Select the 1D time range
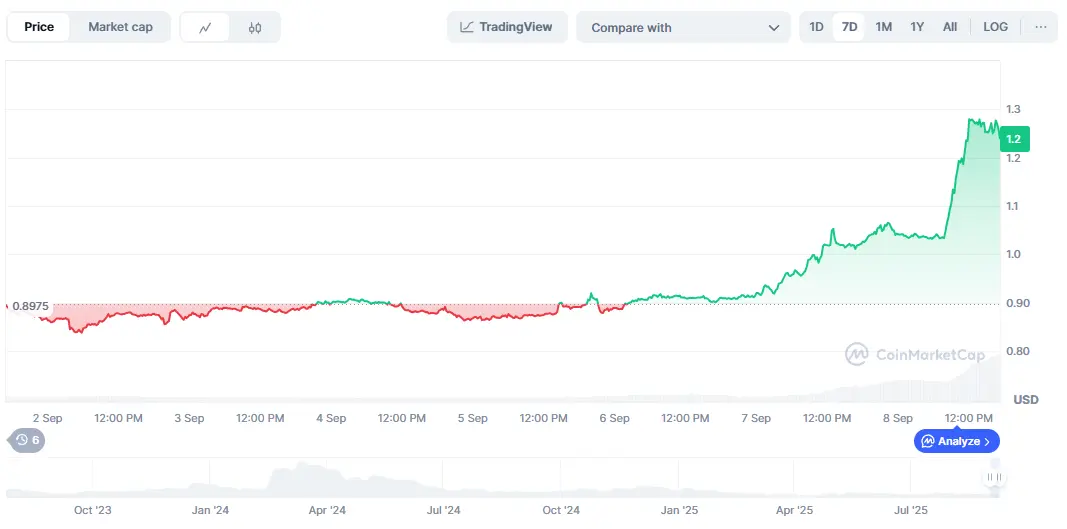 pyautogui.click(x=816, y=27)
